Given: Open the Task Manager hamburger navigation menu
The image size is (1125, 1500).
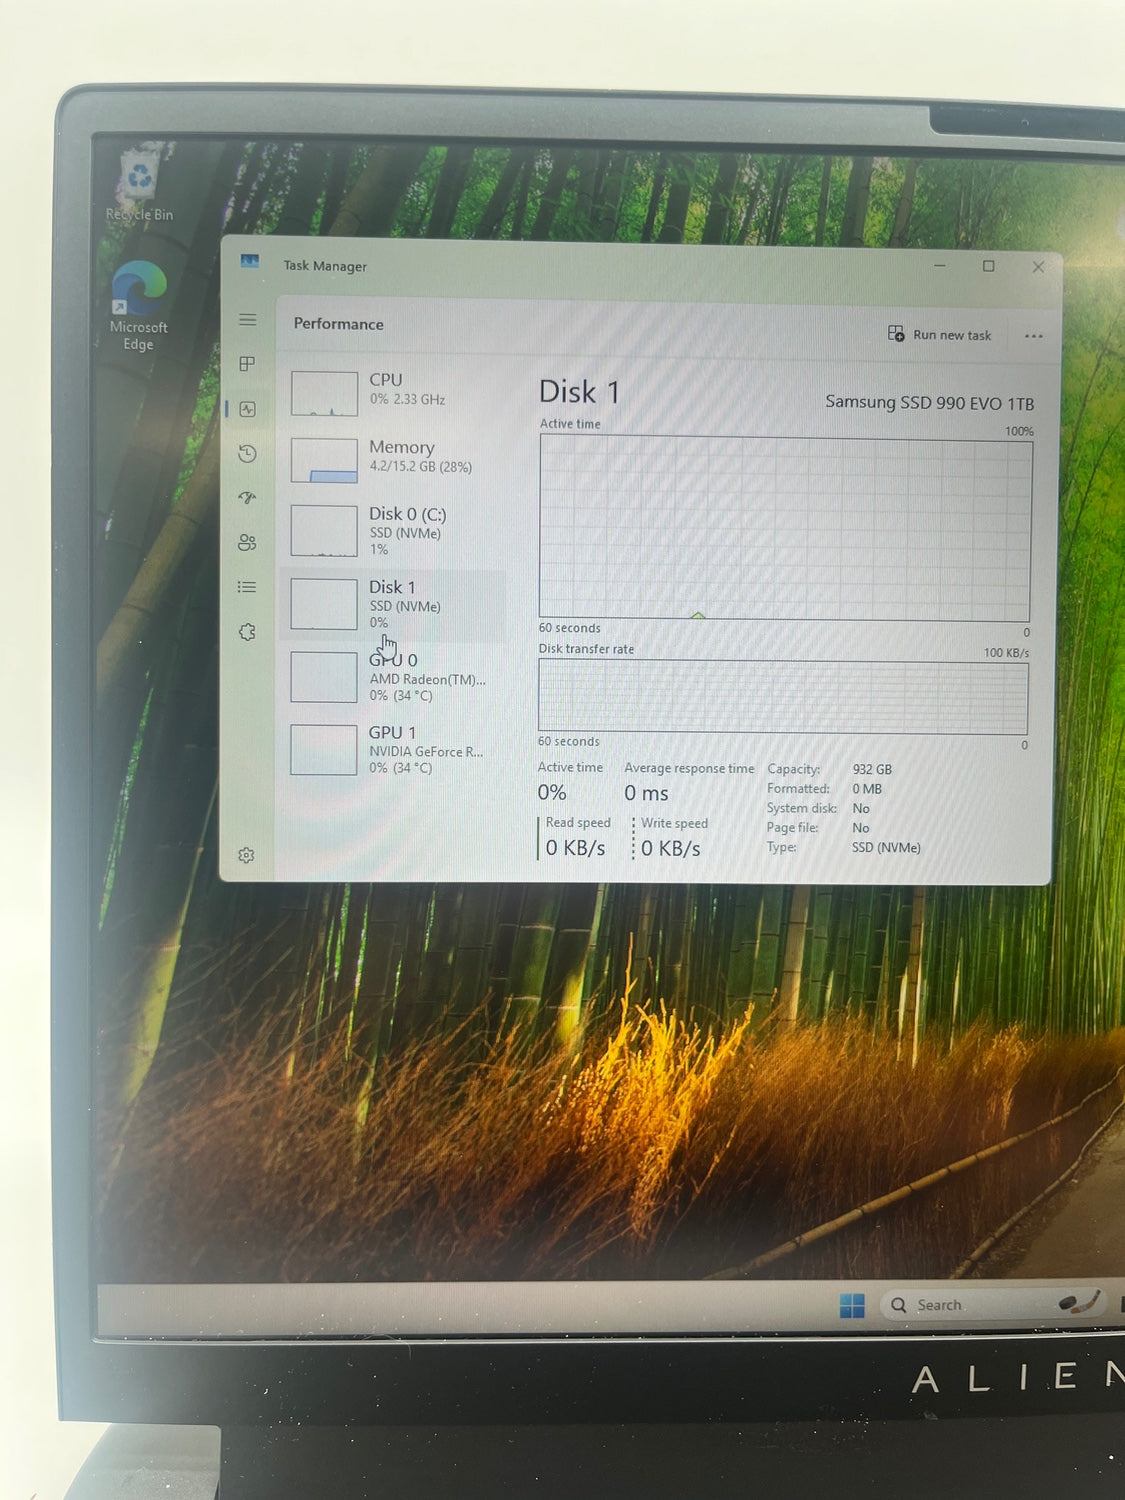Looking at the screenshot, I should [248, 320].
